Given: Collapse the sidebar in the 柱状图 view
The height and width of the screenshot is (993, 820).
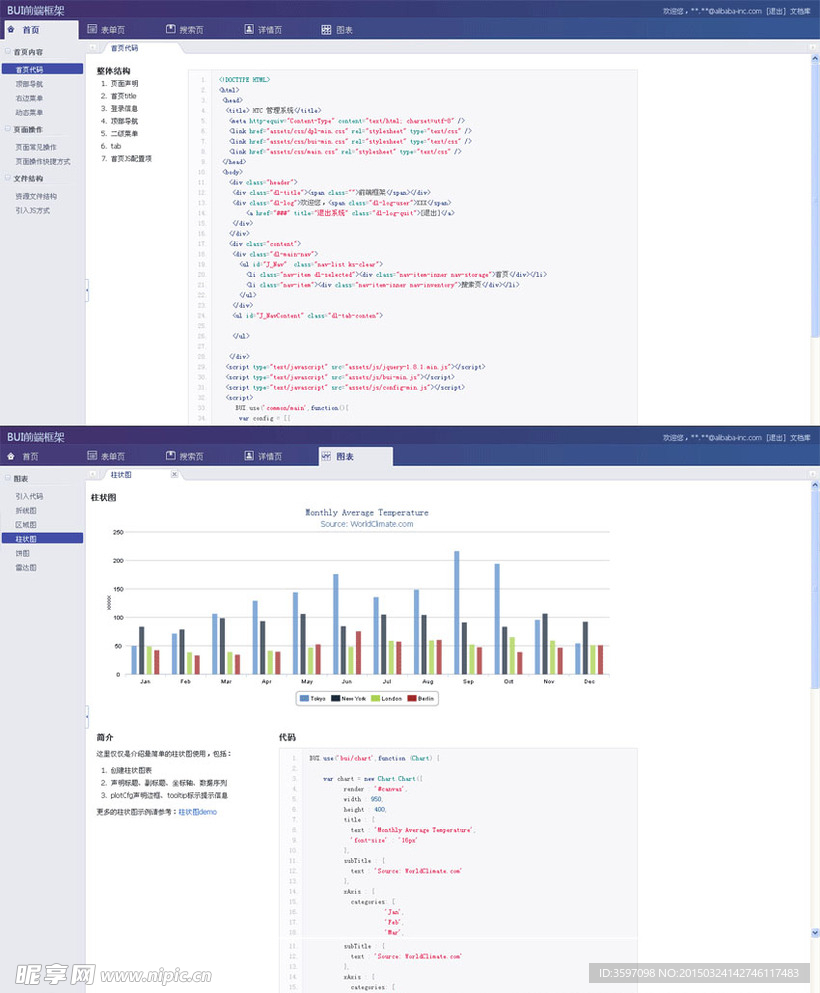Looking at the screenshot, I should [x=87, y=716].
